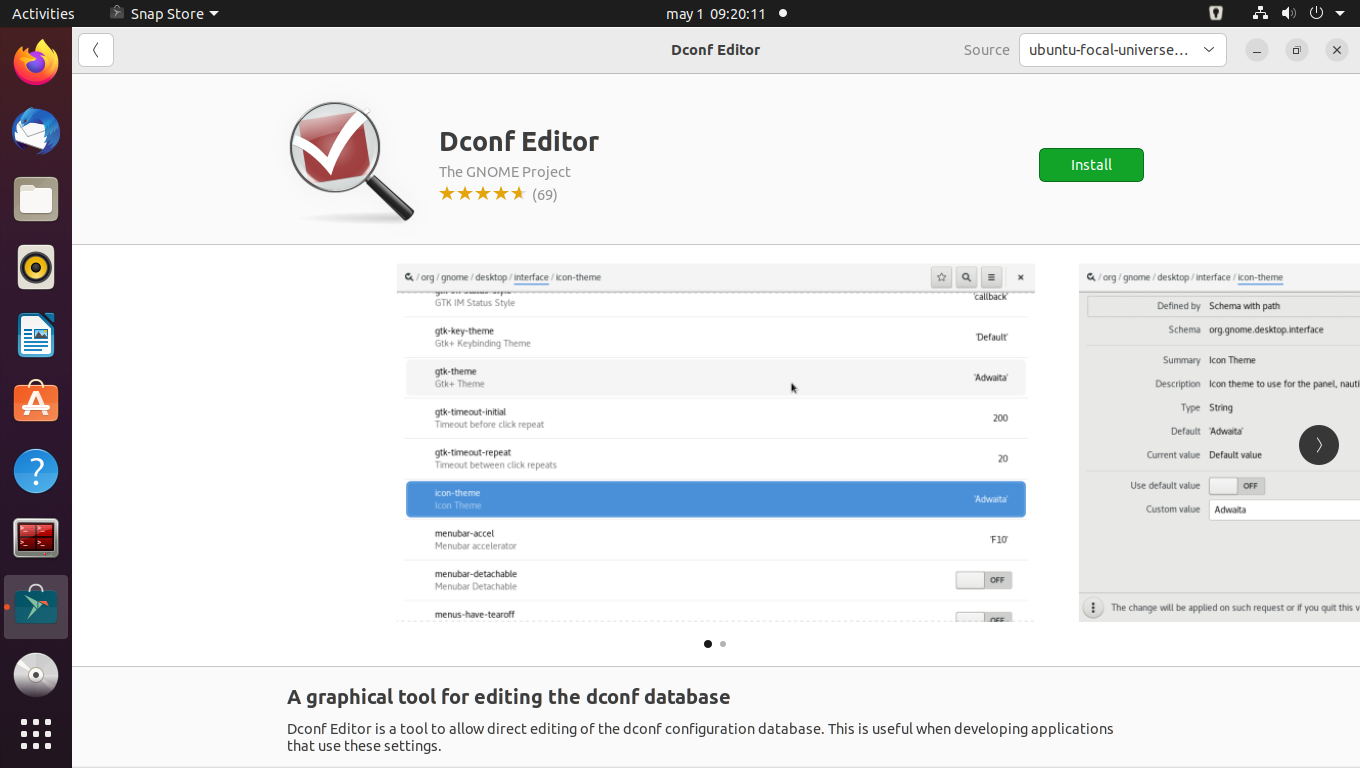
Task: Click the (69) reviews count
Action: [x=544, y=195]
